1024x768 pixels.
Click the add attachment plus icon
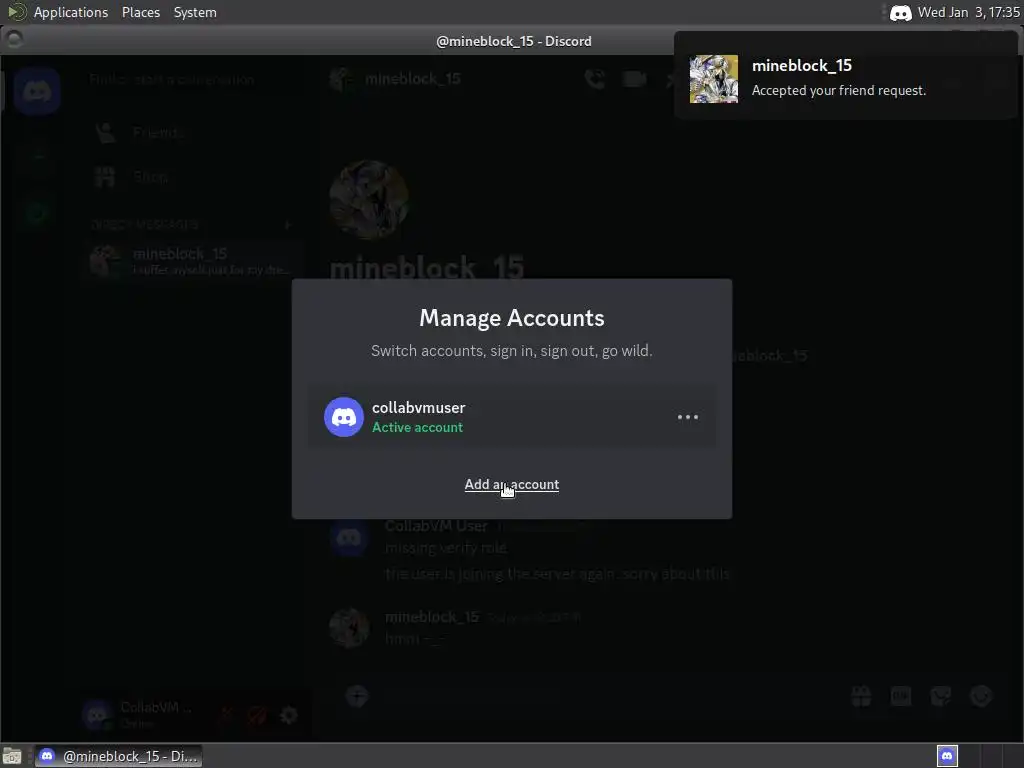(x=357, y=696)
